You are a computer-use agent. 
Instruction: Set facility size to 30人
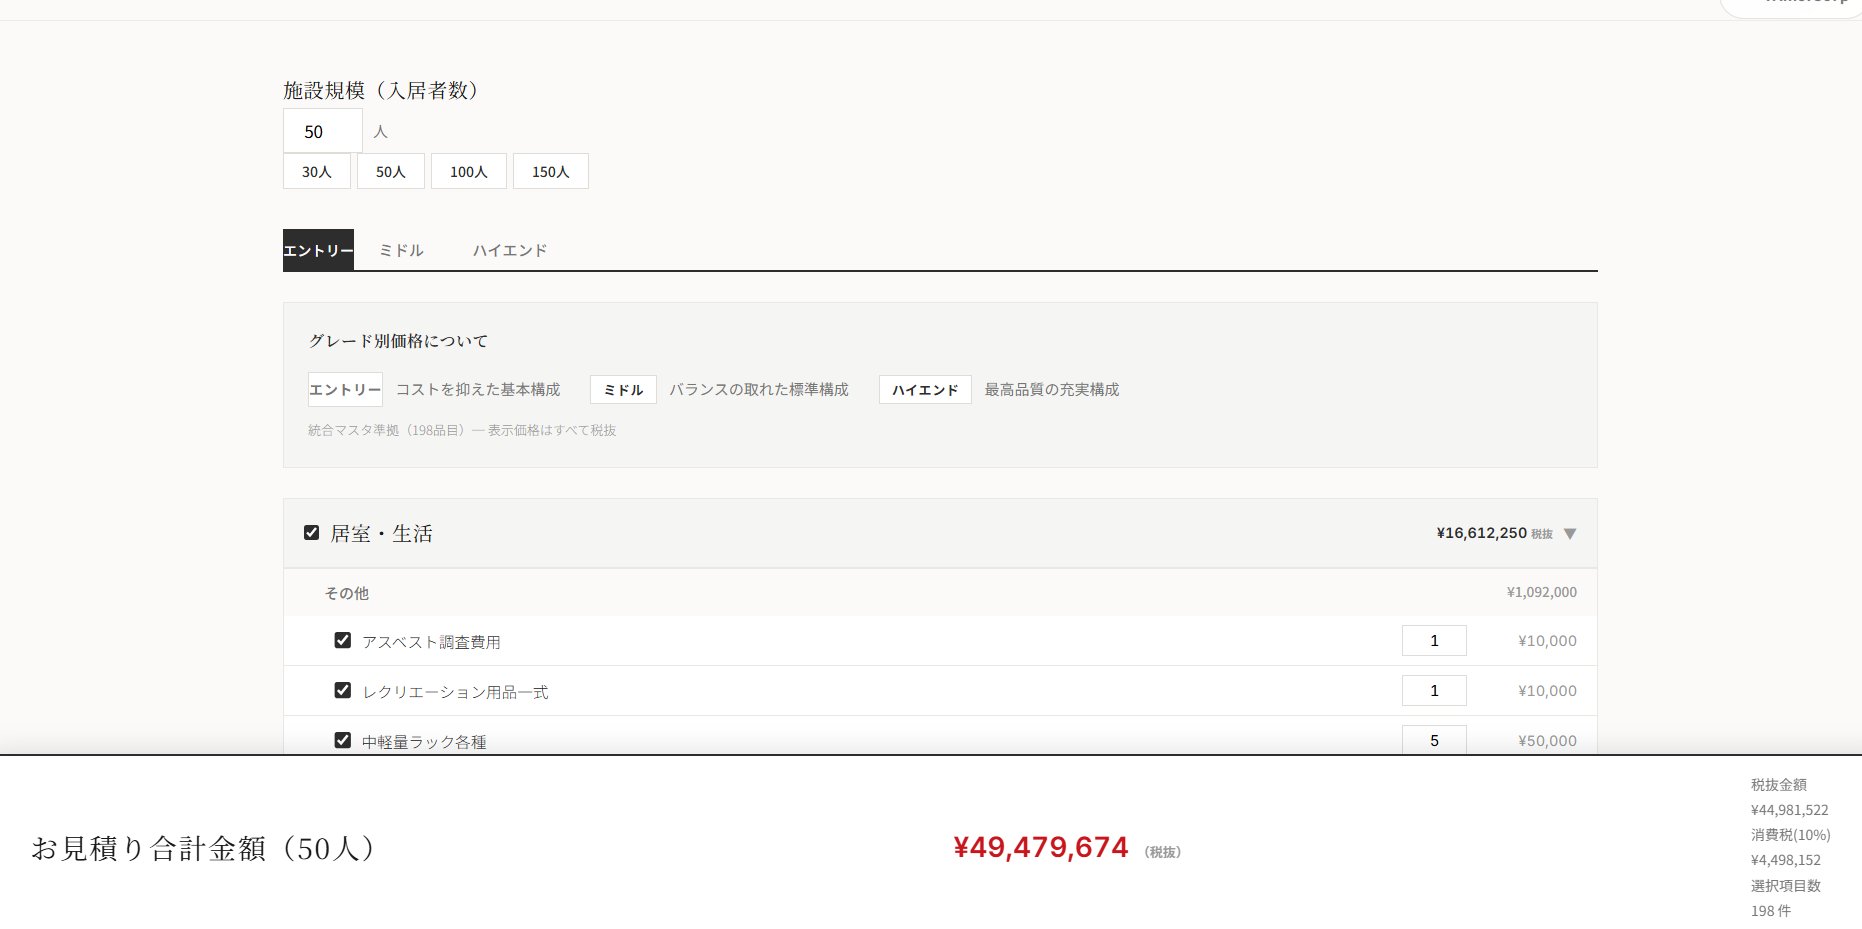(x=317, y=171)
